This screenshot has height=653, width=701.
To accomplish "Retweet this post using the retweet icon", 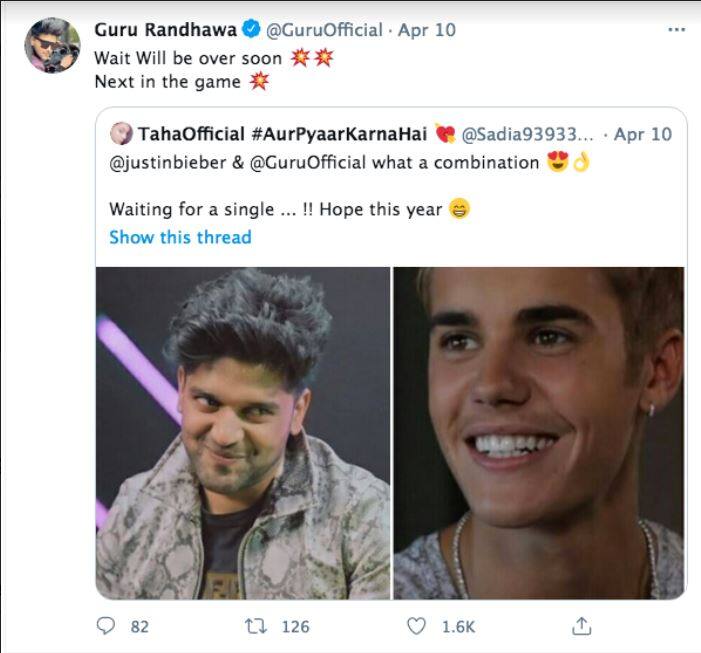I will tap(257, 626).
